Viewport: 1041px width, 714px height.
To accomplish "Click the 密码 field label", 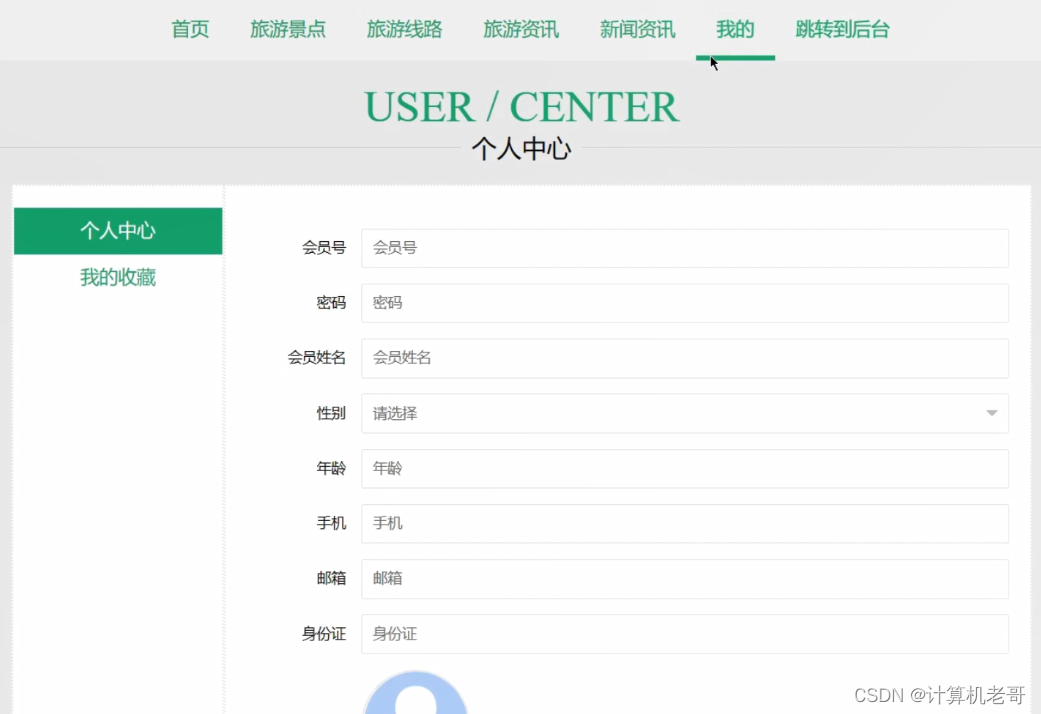I will point(331,303).
